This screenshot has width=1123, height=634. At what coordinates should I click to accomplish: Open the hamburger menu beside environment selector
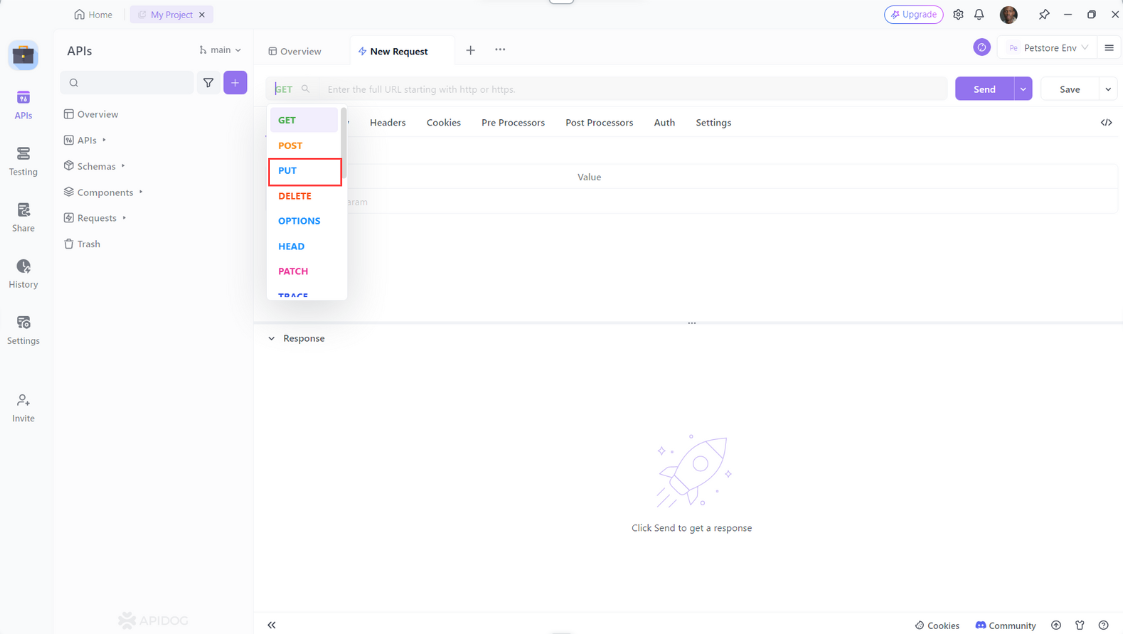(1109, 48)
